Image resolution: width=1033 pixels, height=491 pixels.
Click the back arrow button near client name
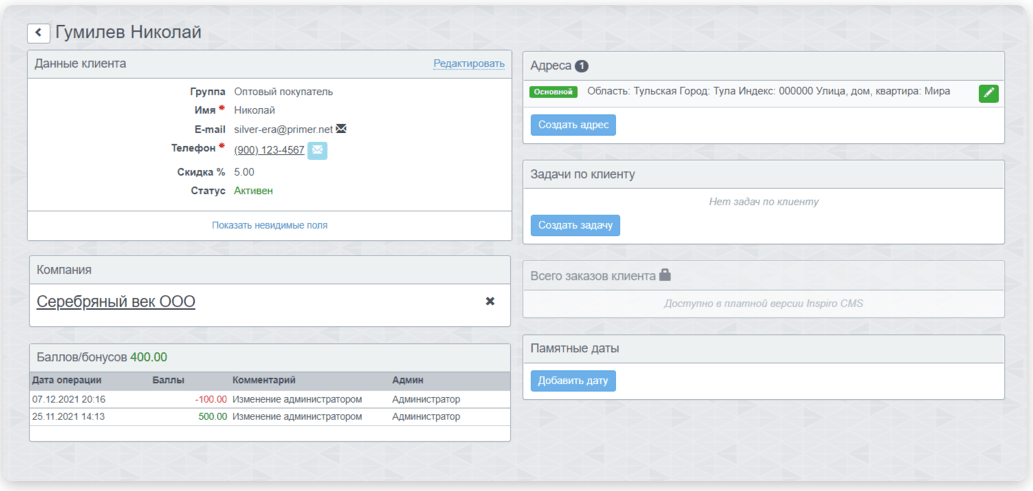38,33
